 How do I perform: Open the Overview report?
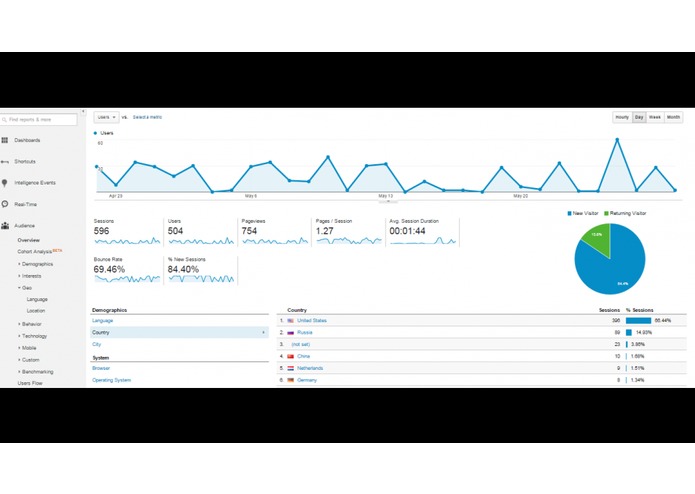click(29, 240)
